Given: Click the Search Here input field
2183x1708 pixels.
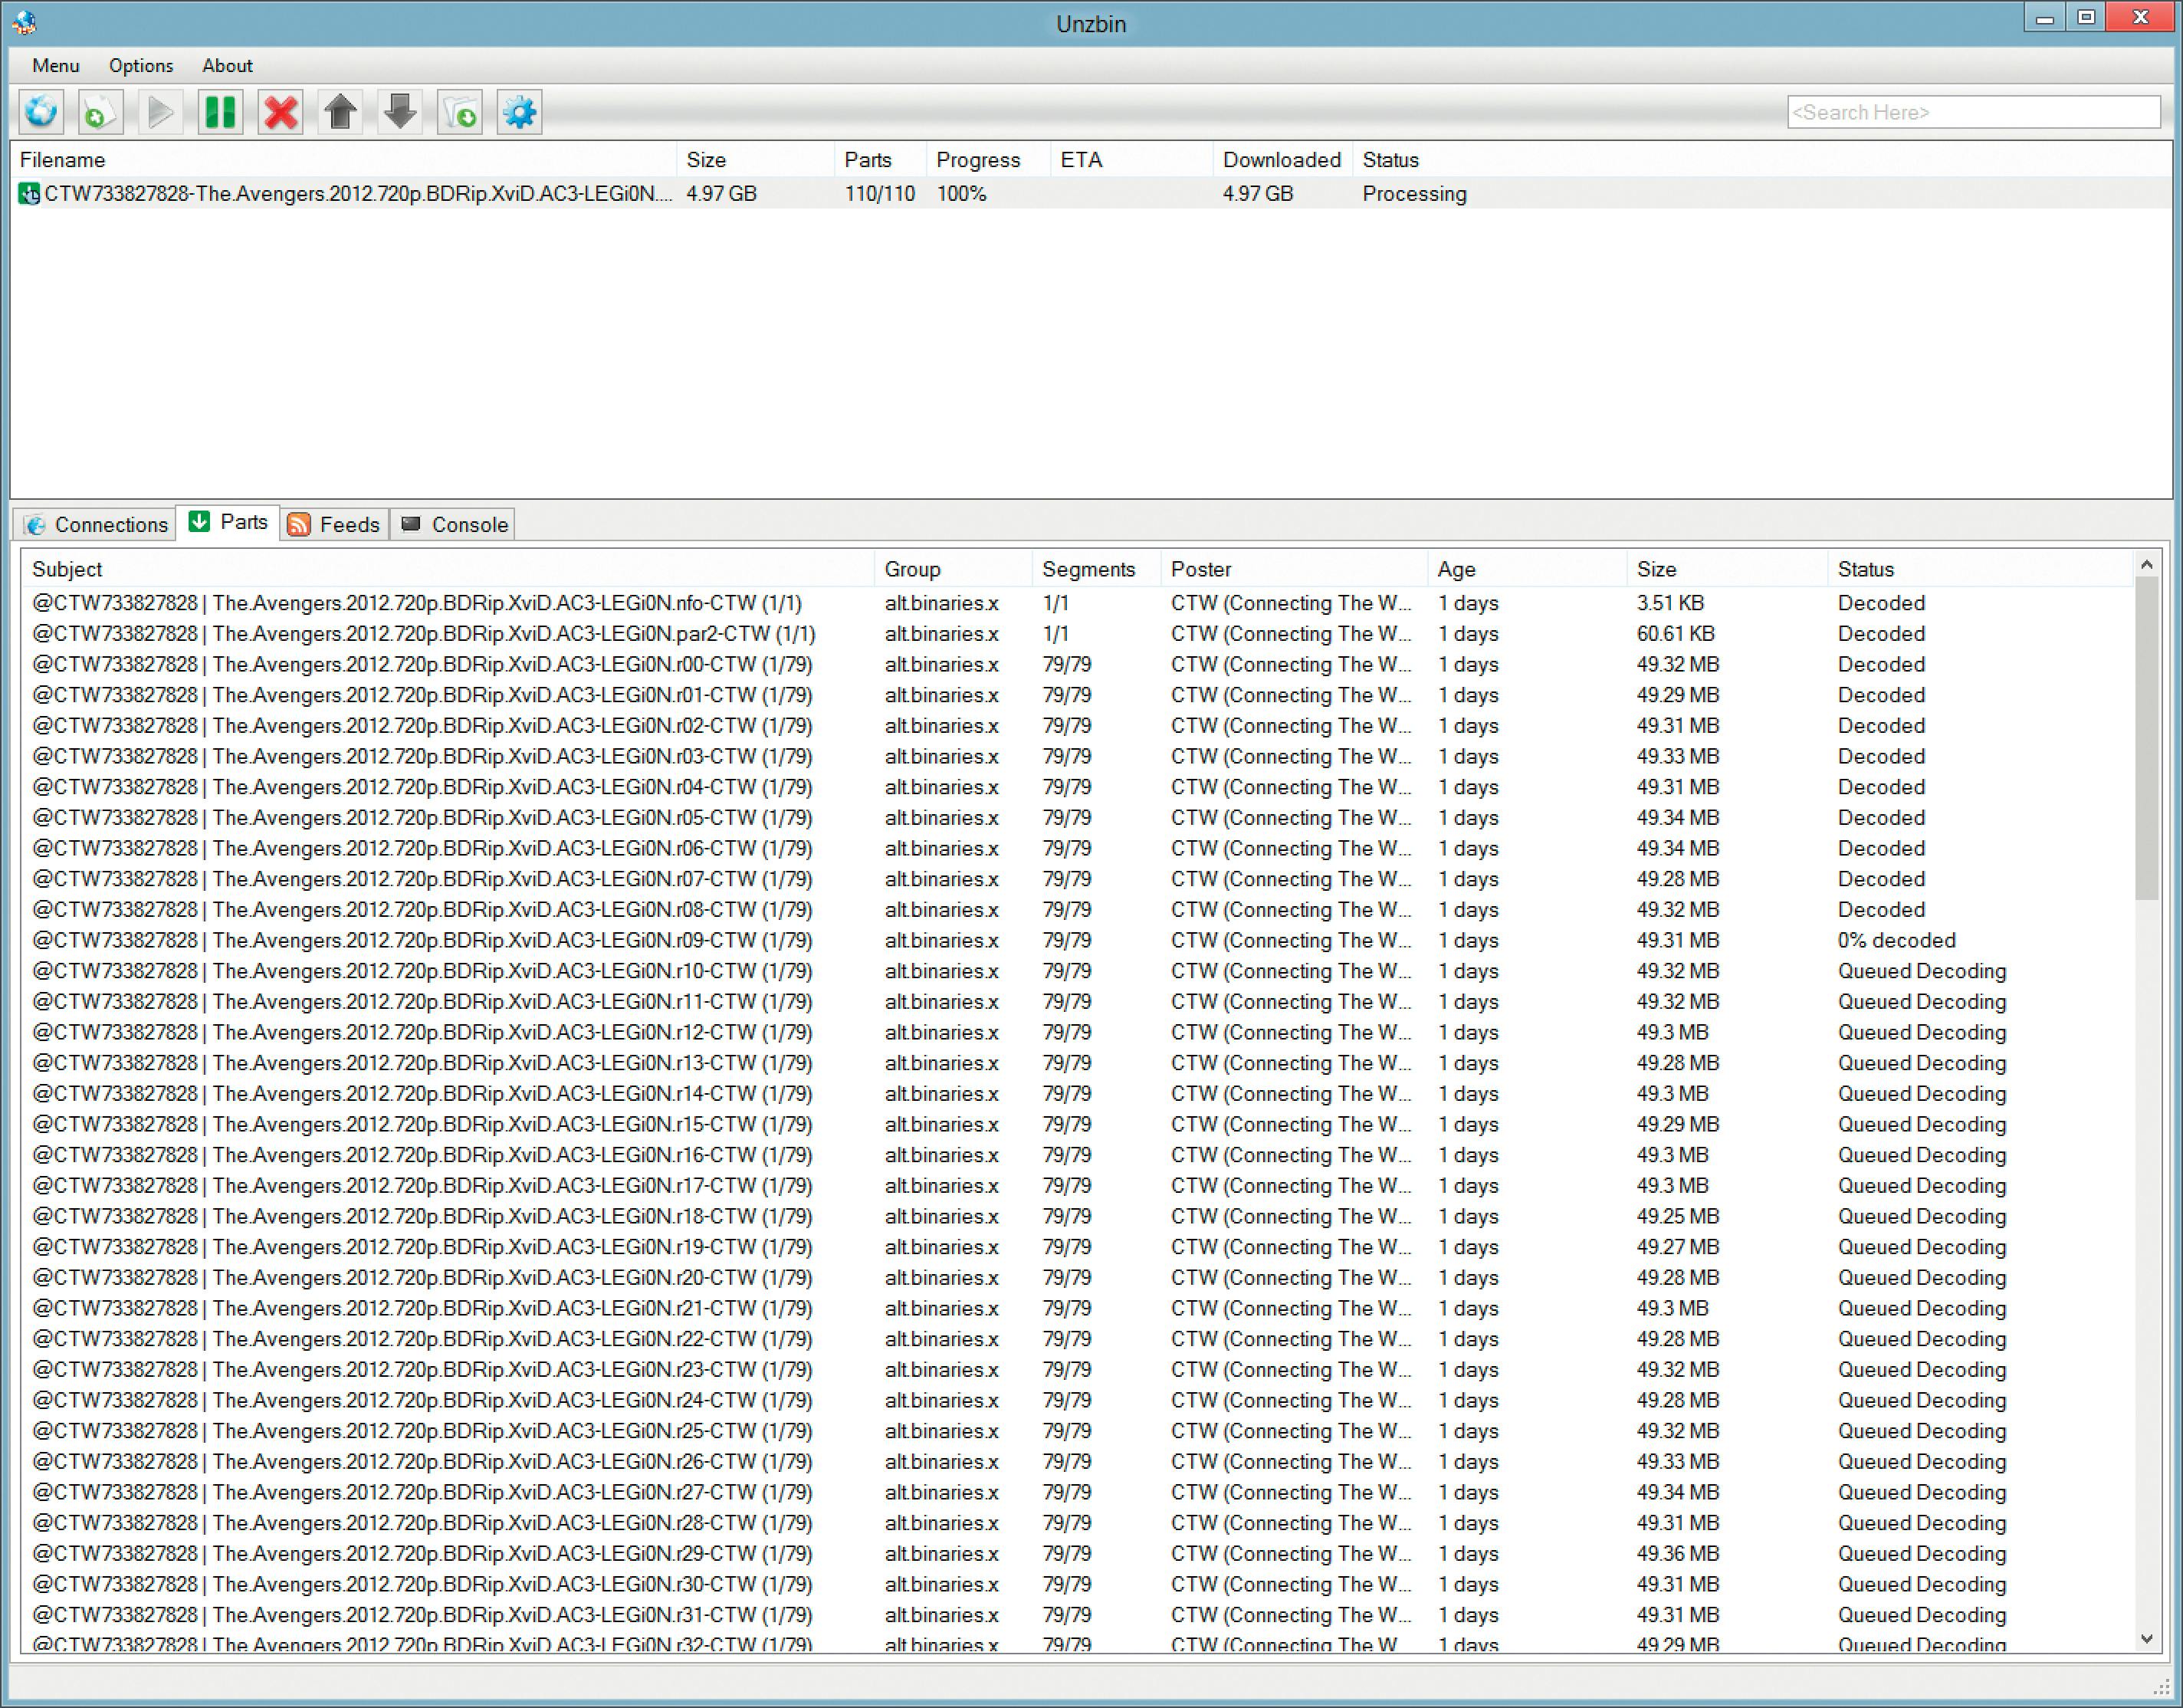Looking at the screenshot, I should (1972, 112).
